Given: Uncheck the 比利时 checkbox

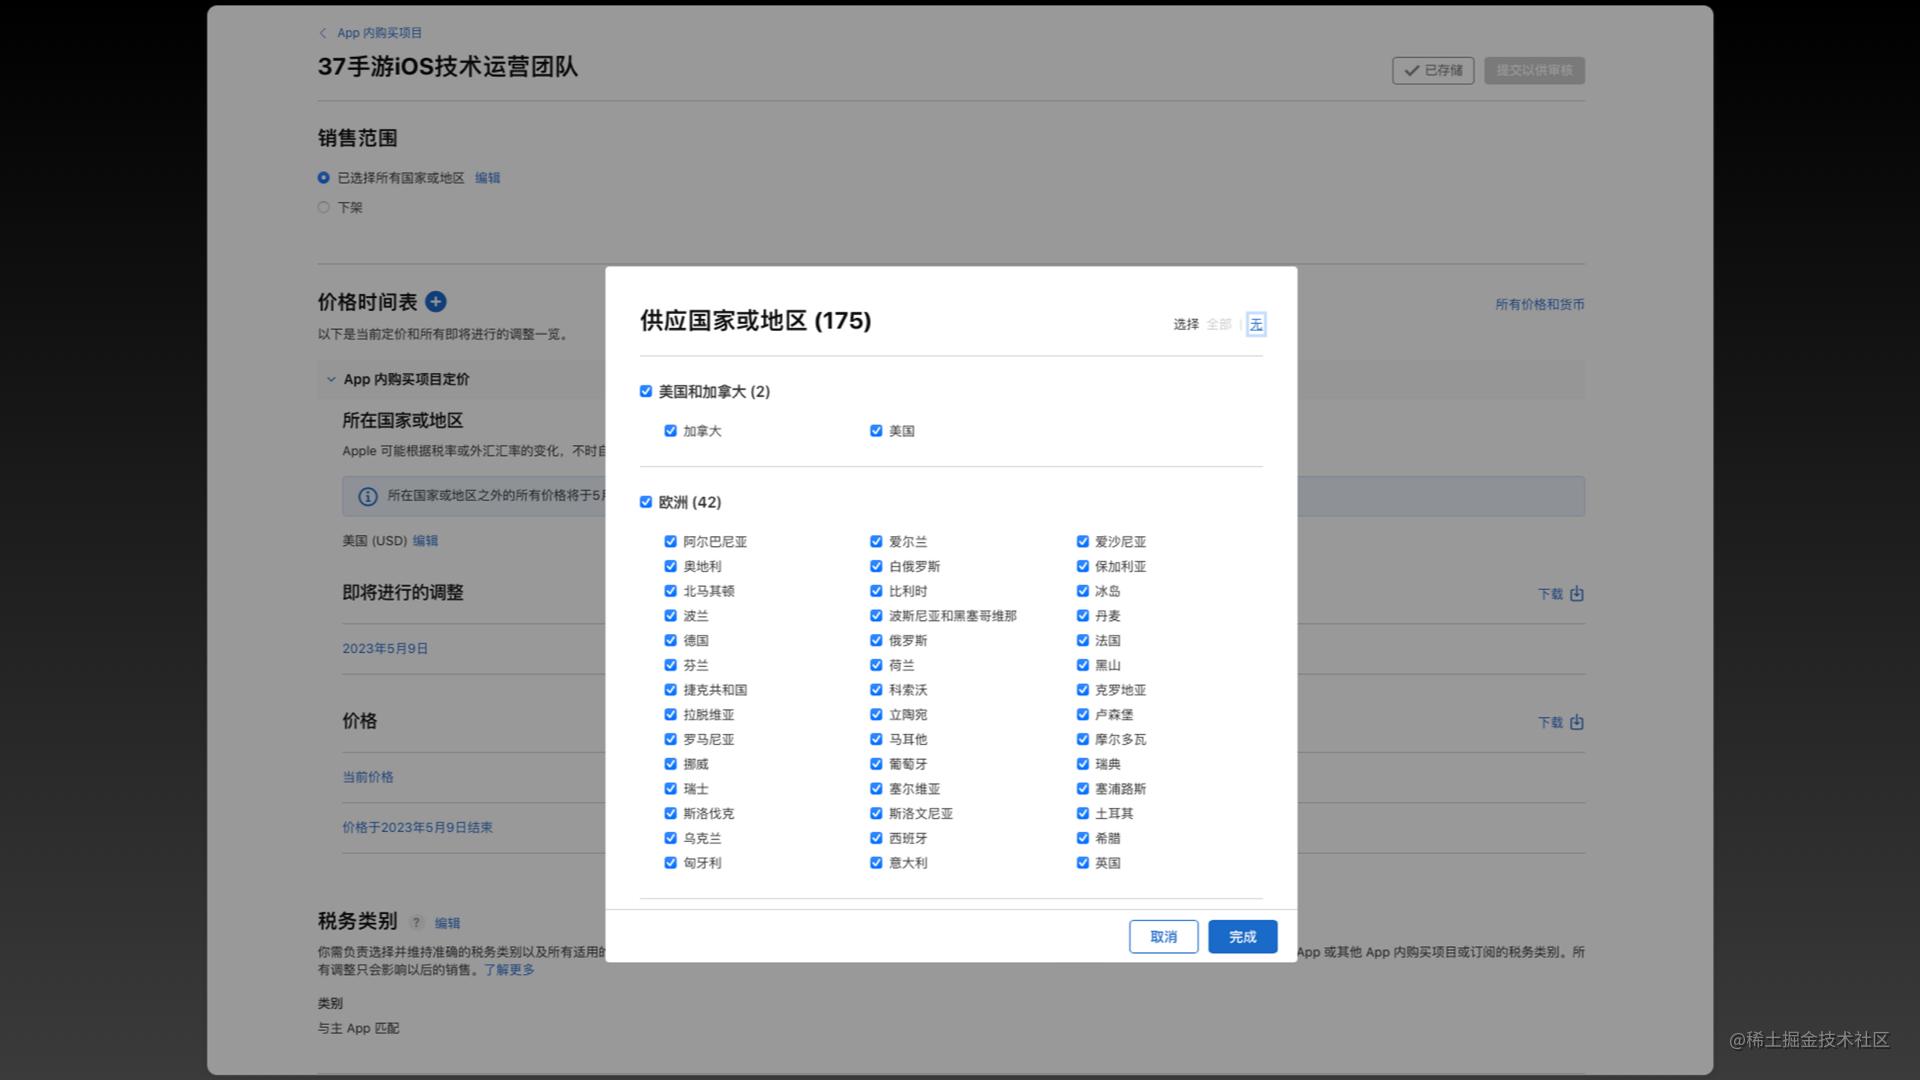Looking at the screenshot, I should click(x=876, y=591).
